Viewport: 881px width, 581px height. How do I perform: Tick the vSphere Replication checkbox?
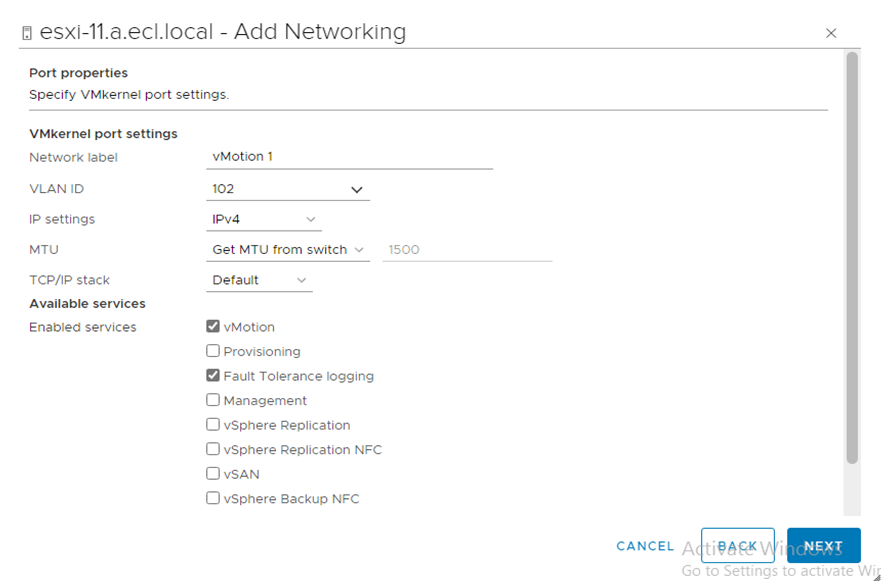(213, 425)
